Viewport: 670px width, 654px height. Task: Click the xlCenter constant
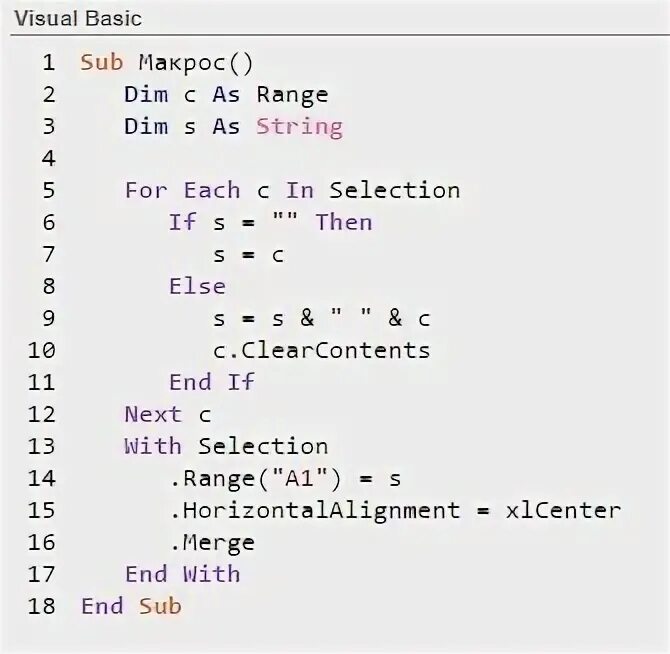pyautogui.click(x=563, y=511)
